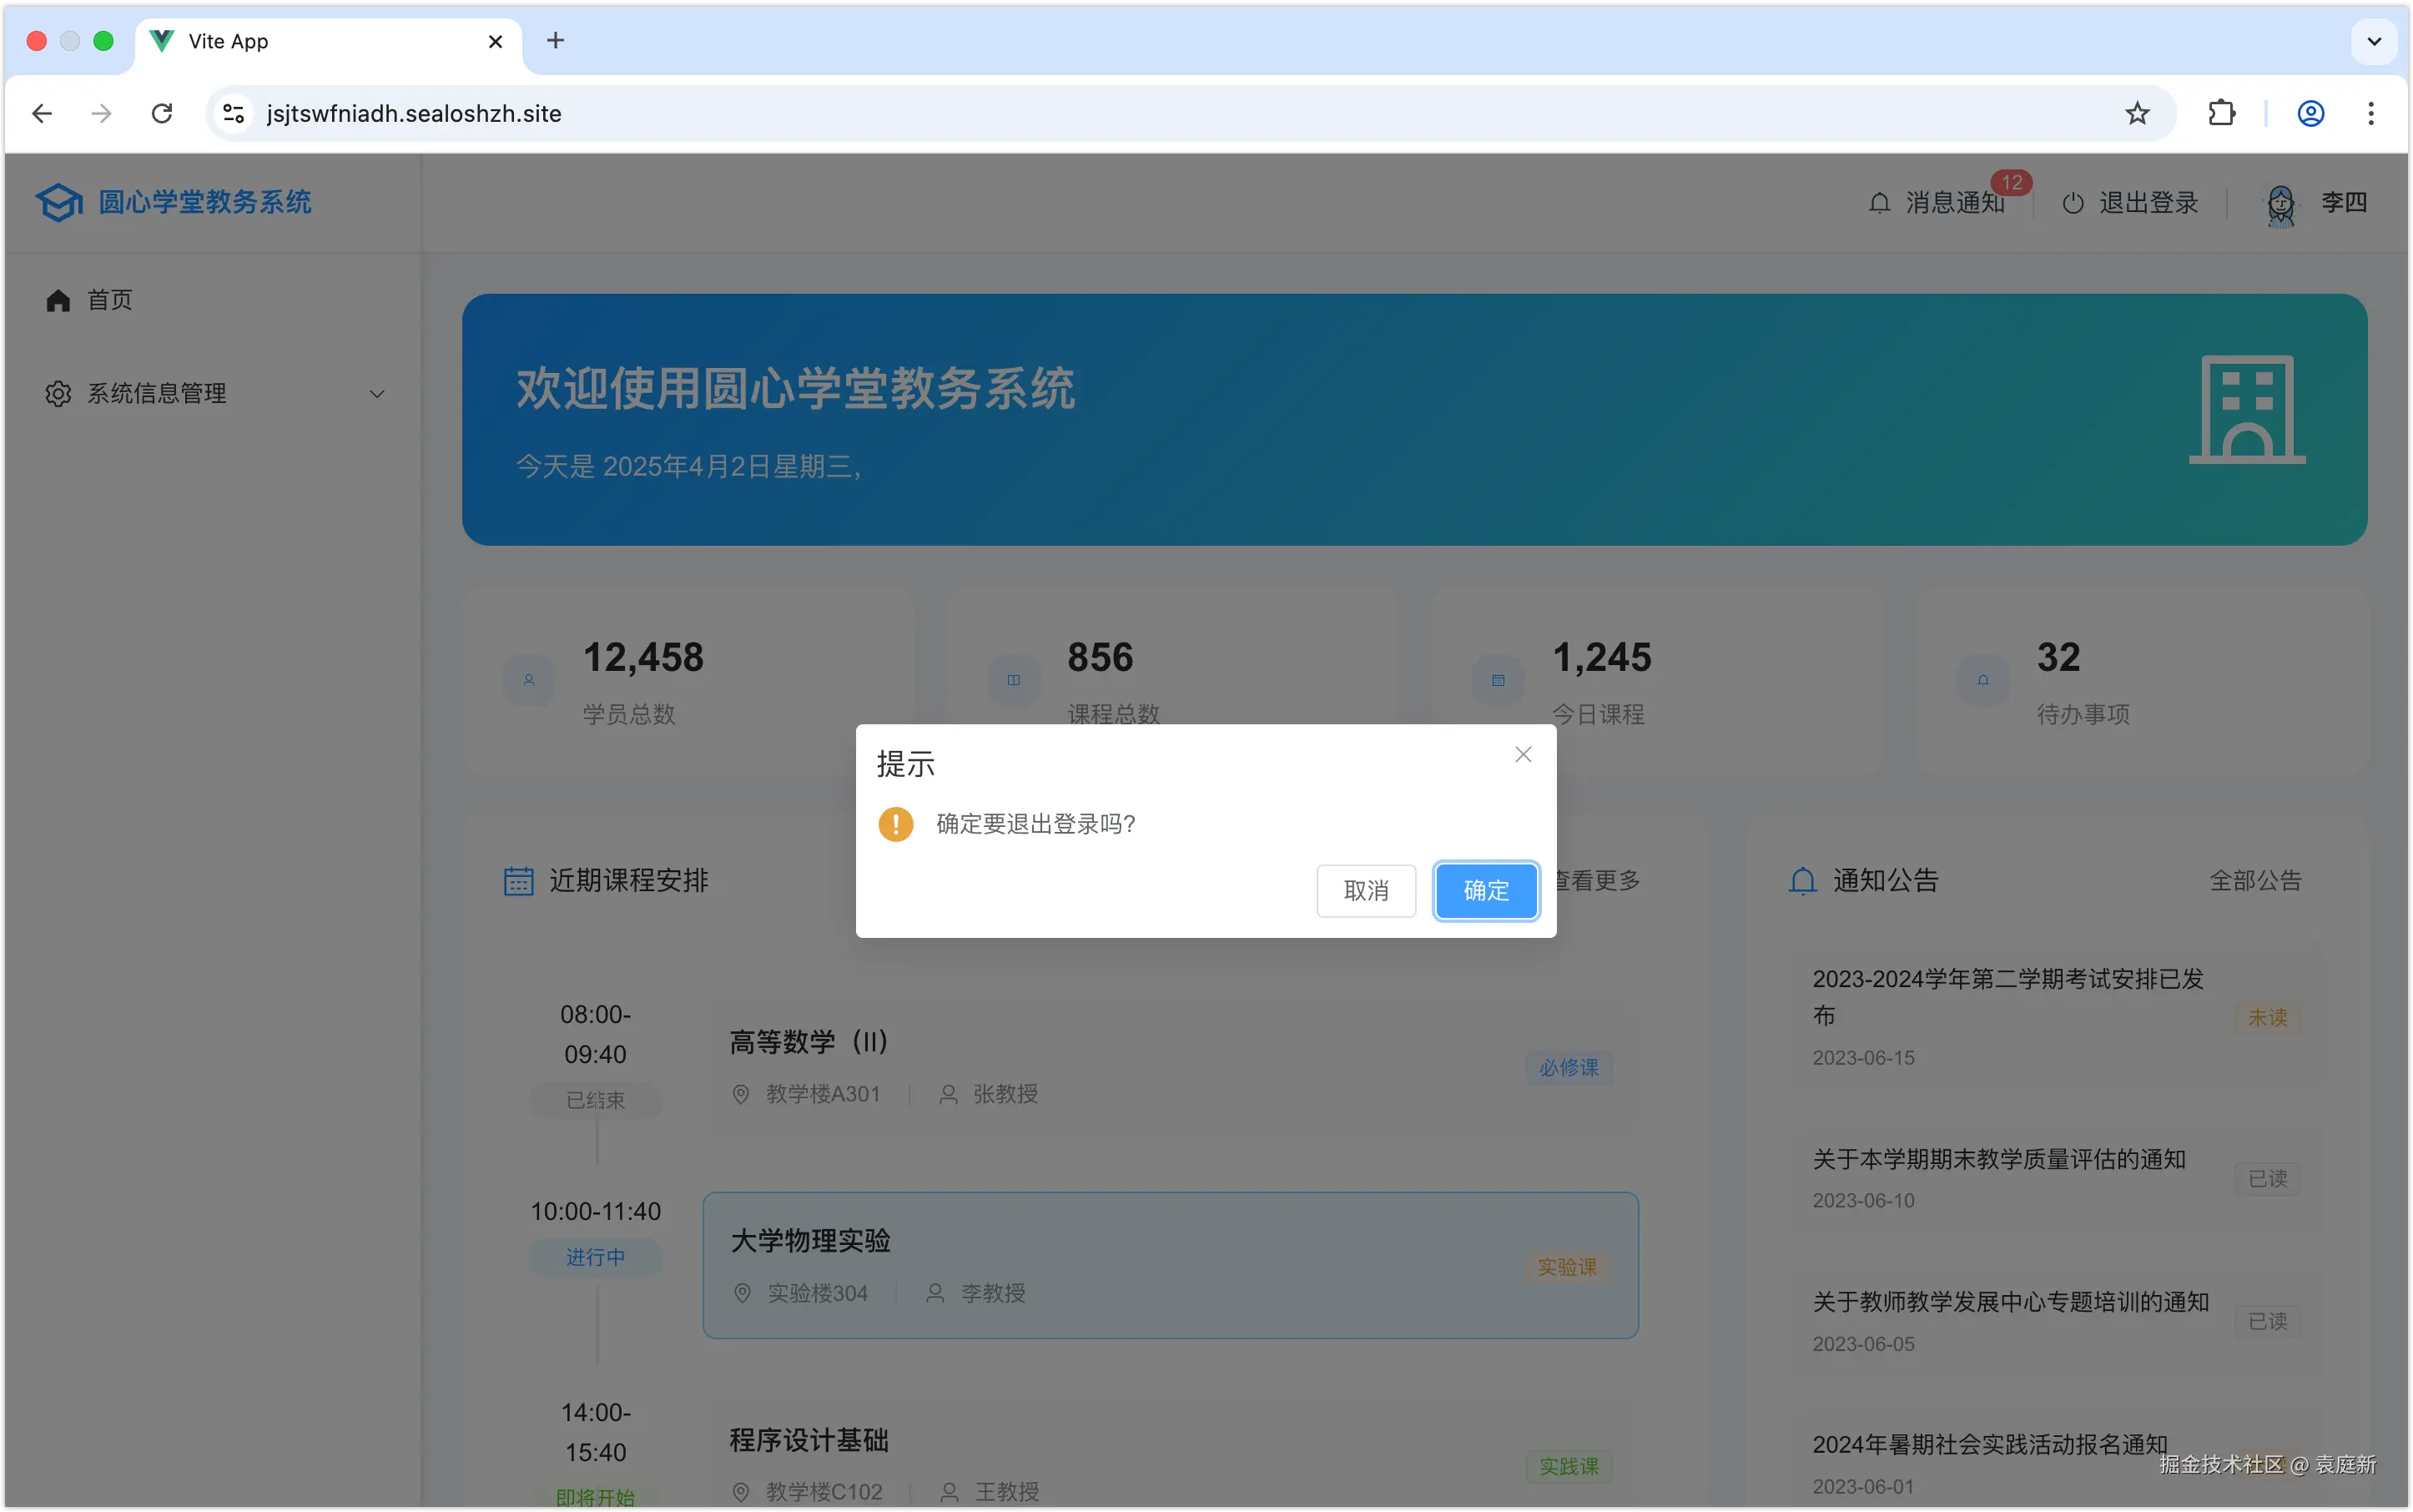
Task: Click the 李四 user avatar
Action: click(2280, 205)
